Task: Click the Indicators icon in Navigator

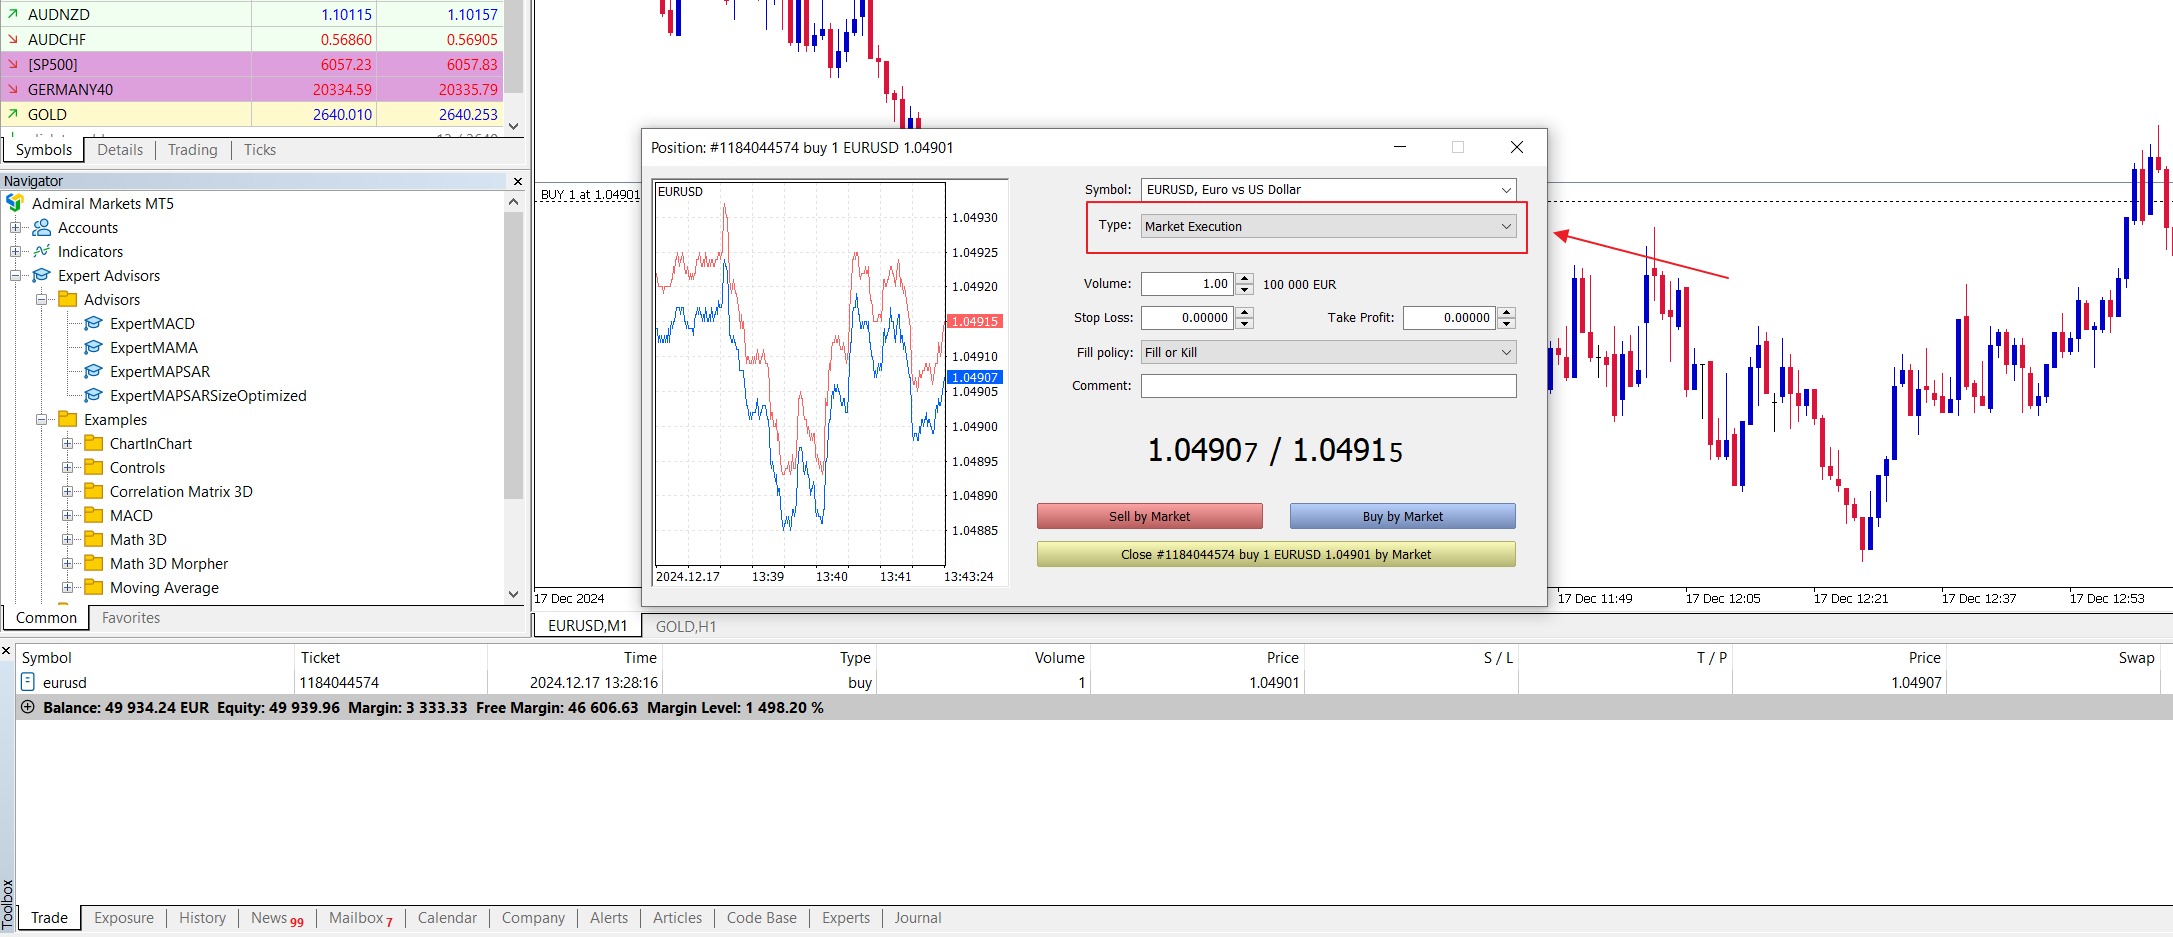Action: 42,251
